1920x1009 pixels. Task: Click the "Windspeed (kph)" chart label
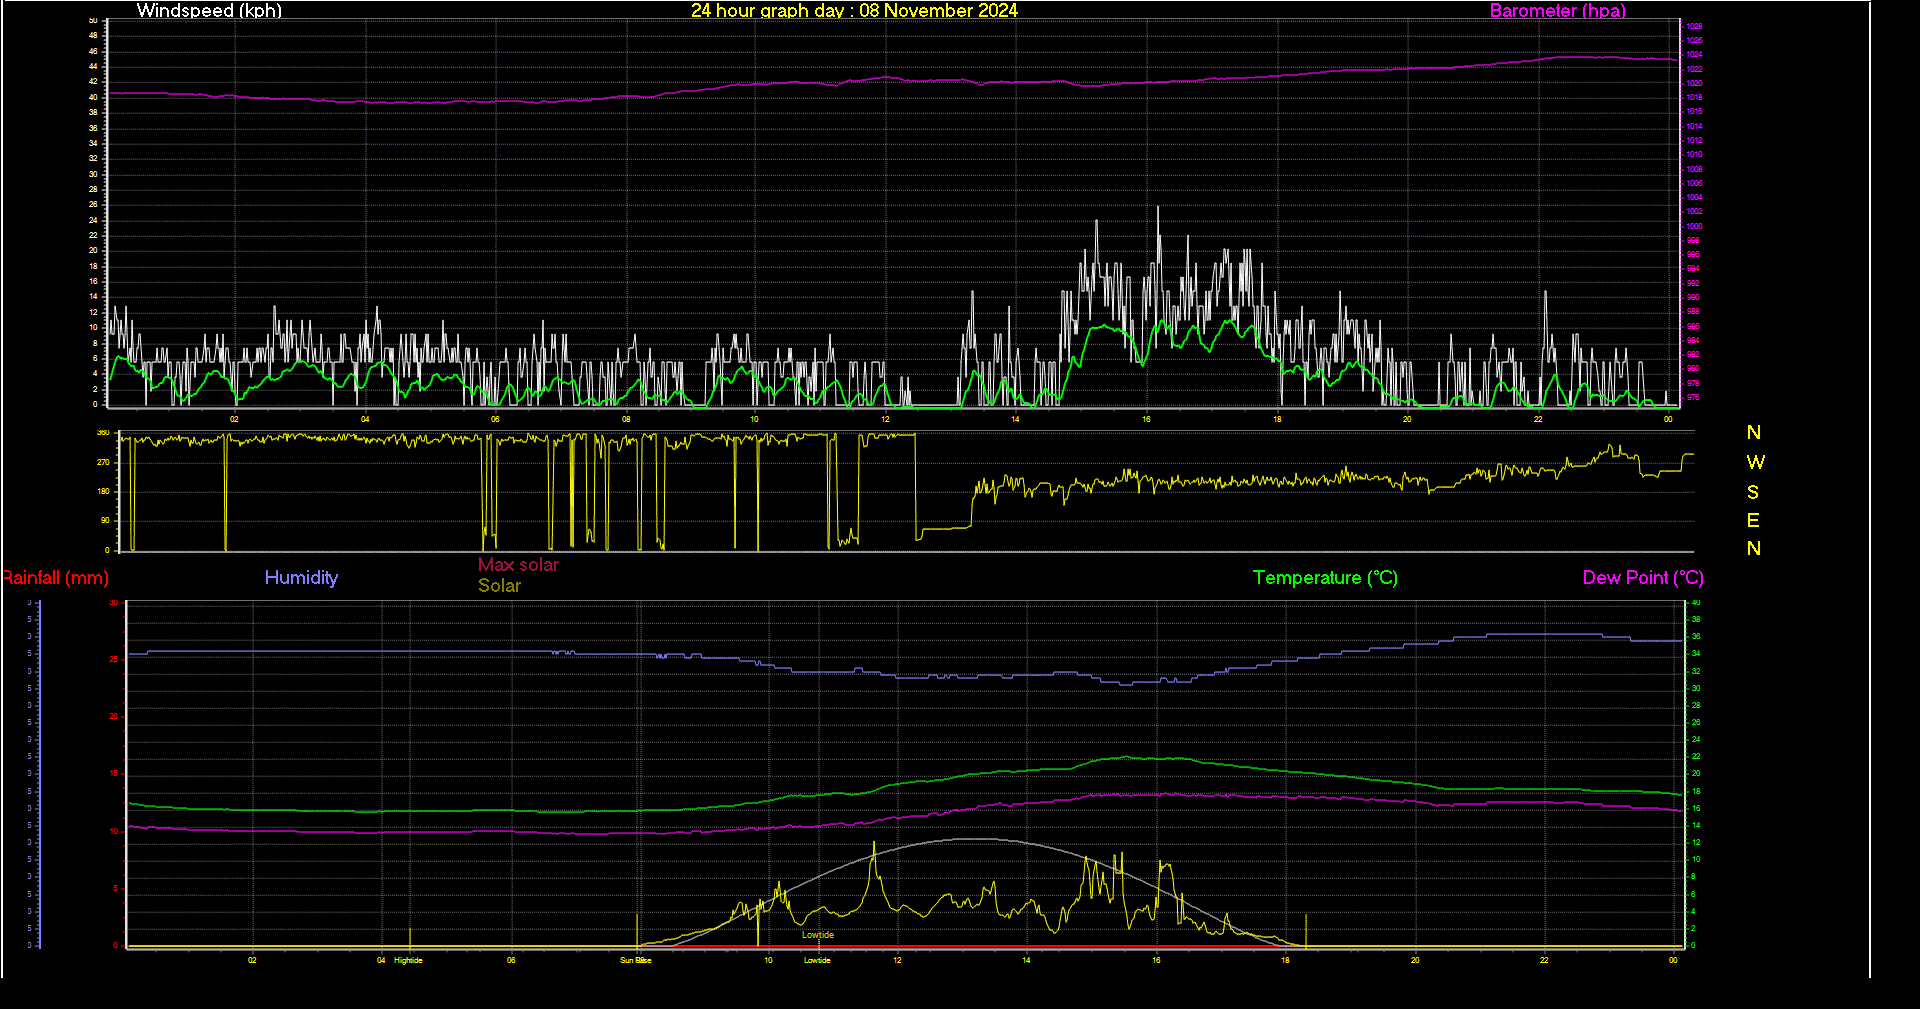tap(209, 10)
